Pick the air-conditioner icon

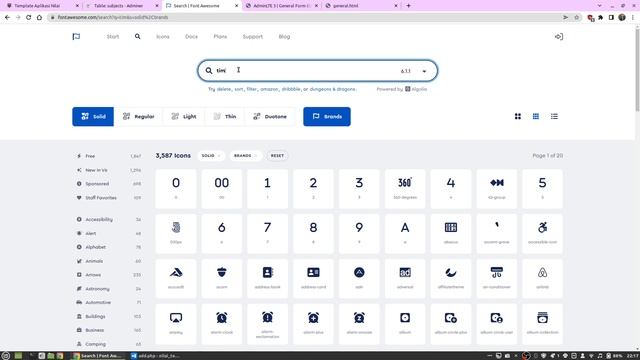pyautogui.click(x=496, y=278)
